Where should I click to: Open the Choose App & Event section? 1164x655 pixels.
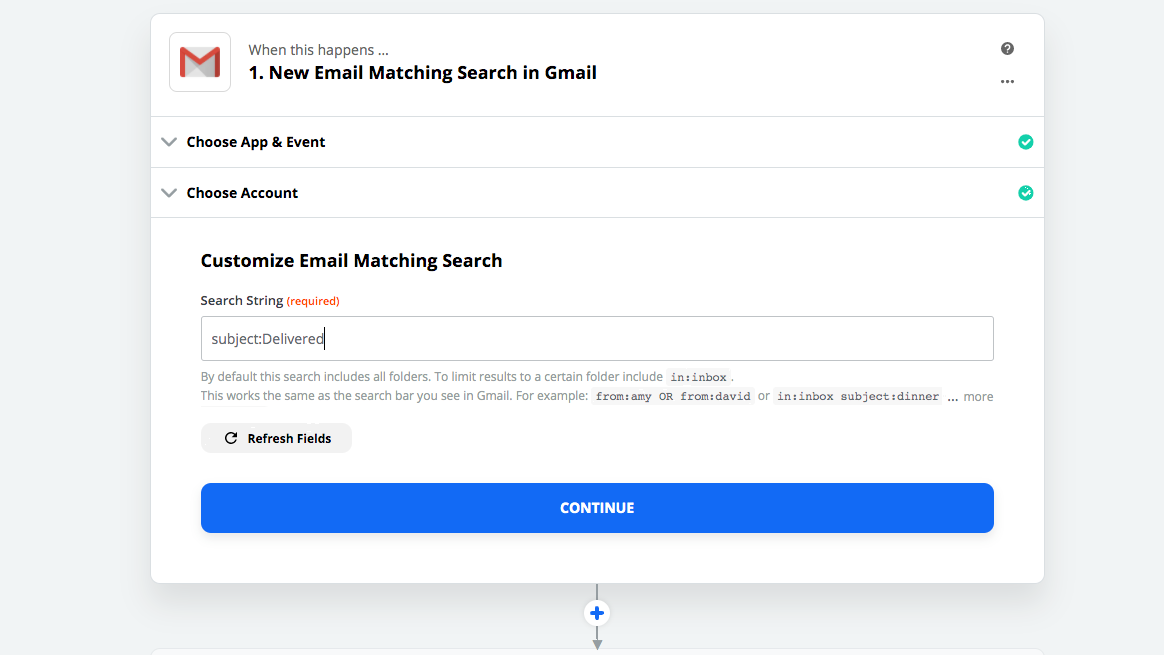597,142
